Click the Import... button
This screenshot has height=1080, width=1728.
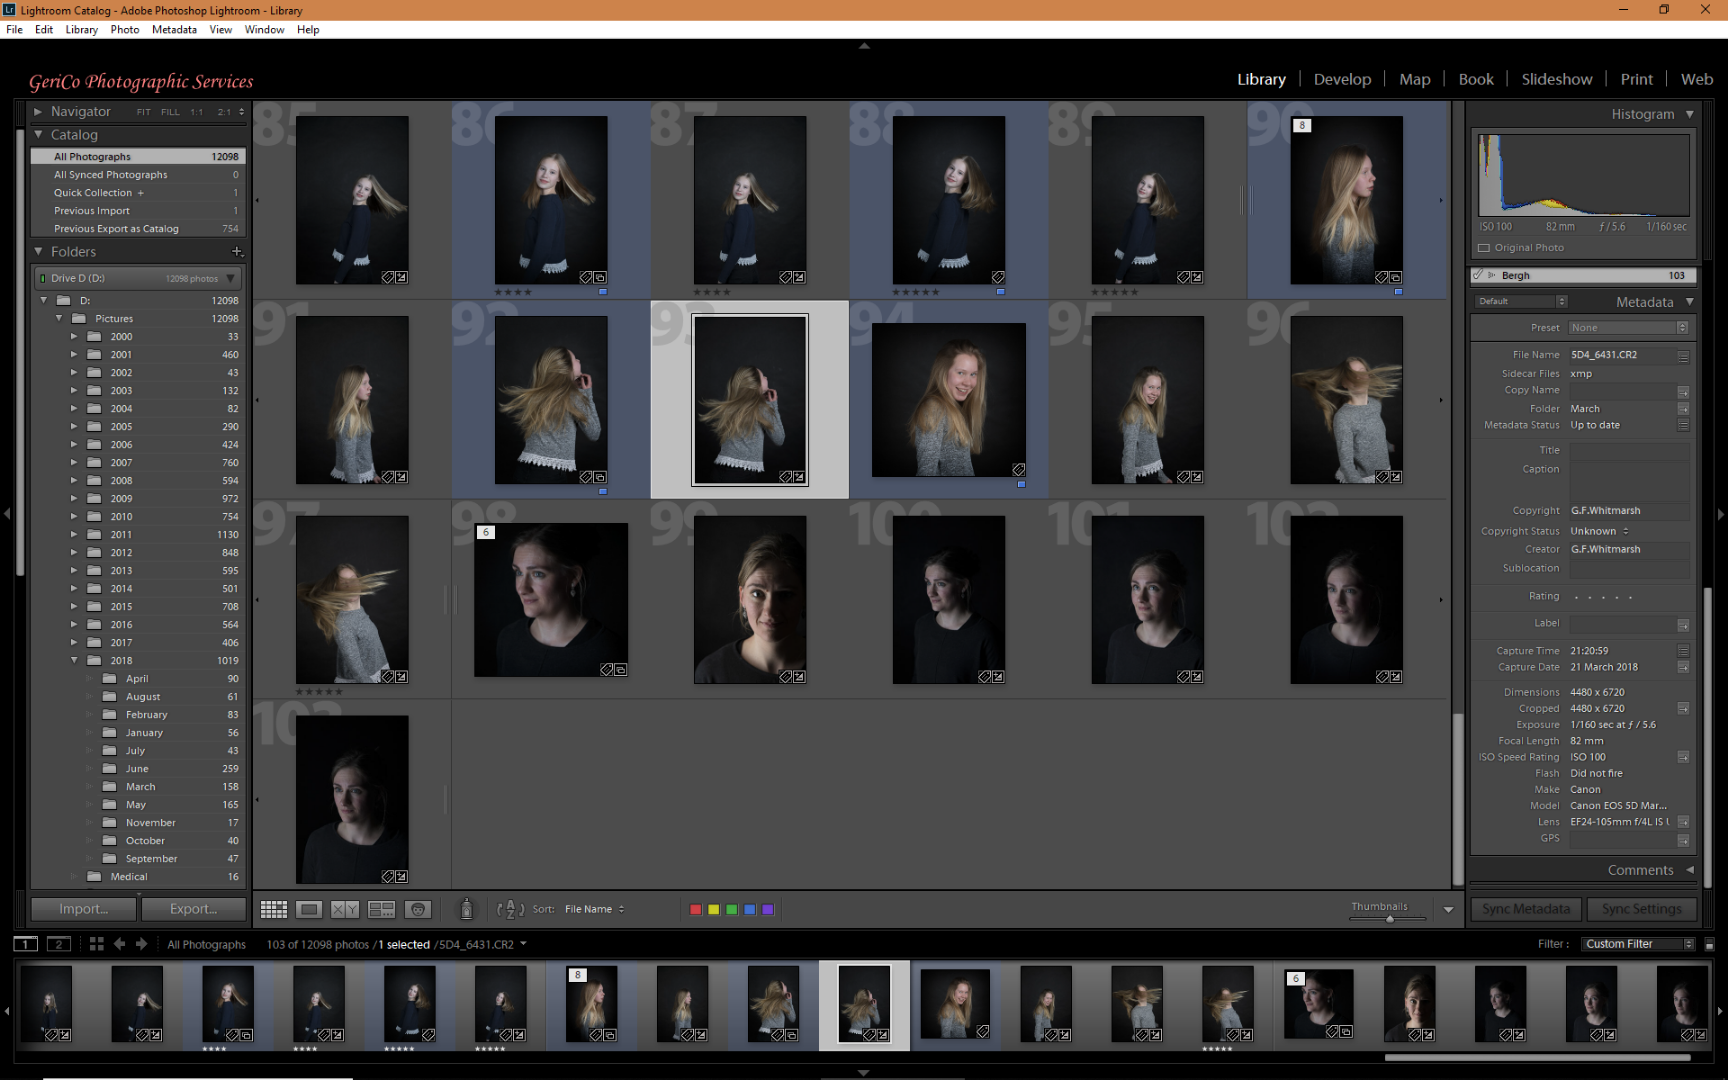pyautogui.click(x=83, y=909)
